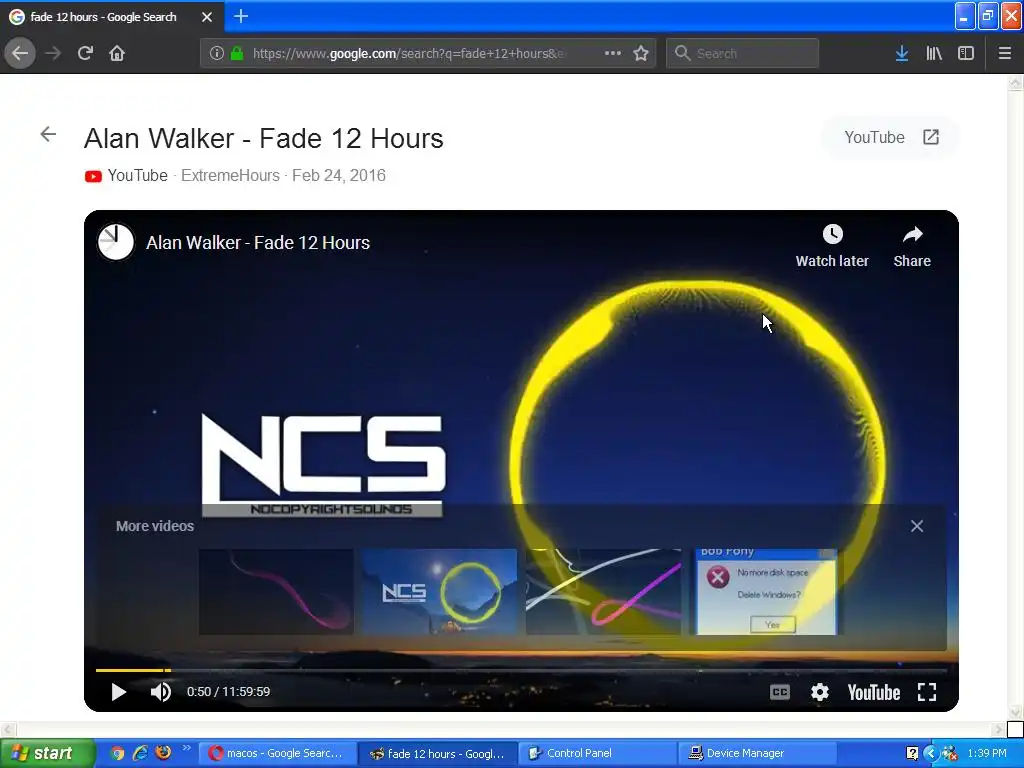Screen dimensions: 1024x768
Task: Open the Windows Start menu
Action: tap(46, 753)
